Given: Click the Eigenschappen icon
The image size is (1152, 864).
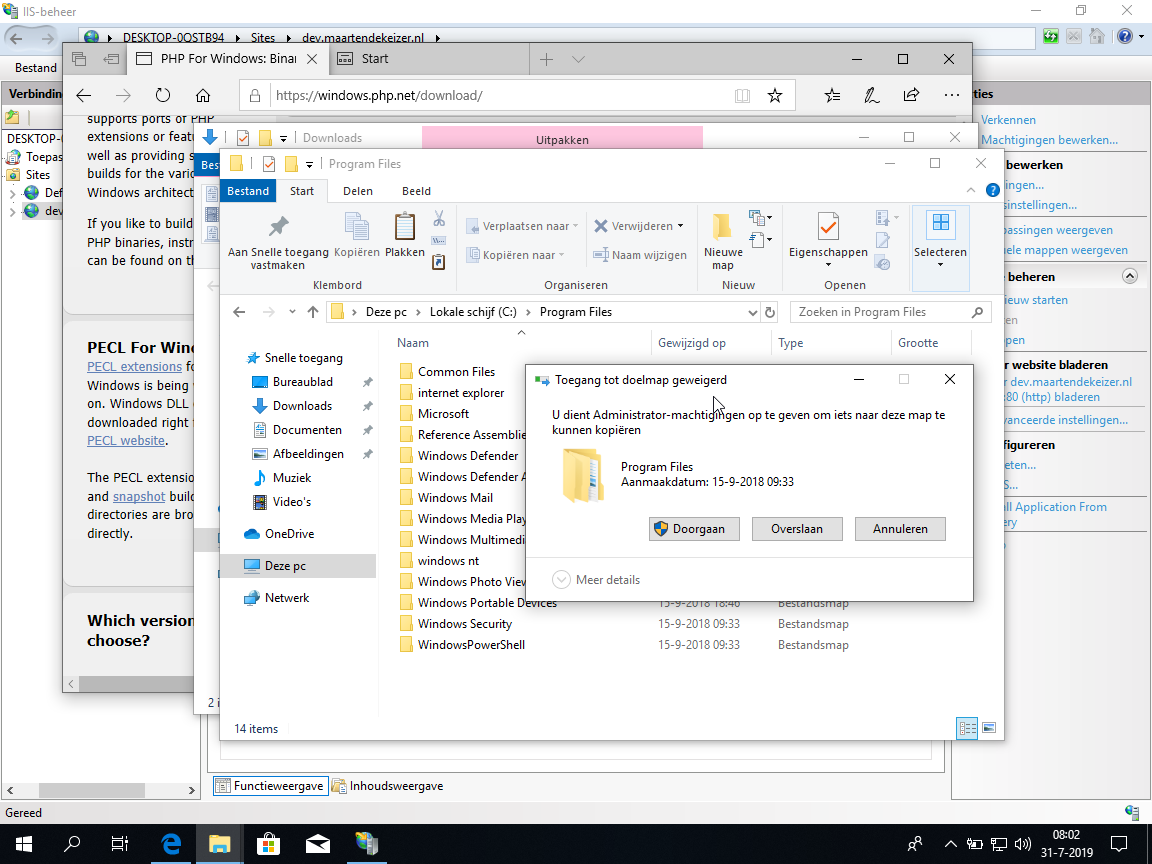Looking at the screenshot, I should point(828,226).
